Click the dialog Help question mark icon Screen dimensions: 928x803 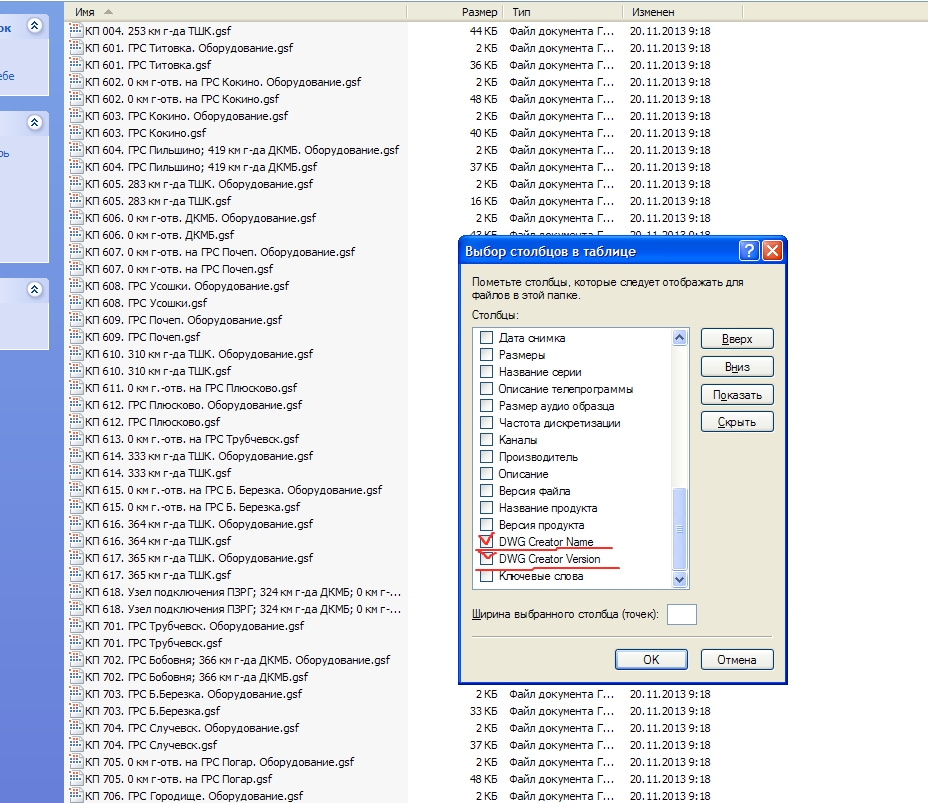pos(749,251)
